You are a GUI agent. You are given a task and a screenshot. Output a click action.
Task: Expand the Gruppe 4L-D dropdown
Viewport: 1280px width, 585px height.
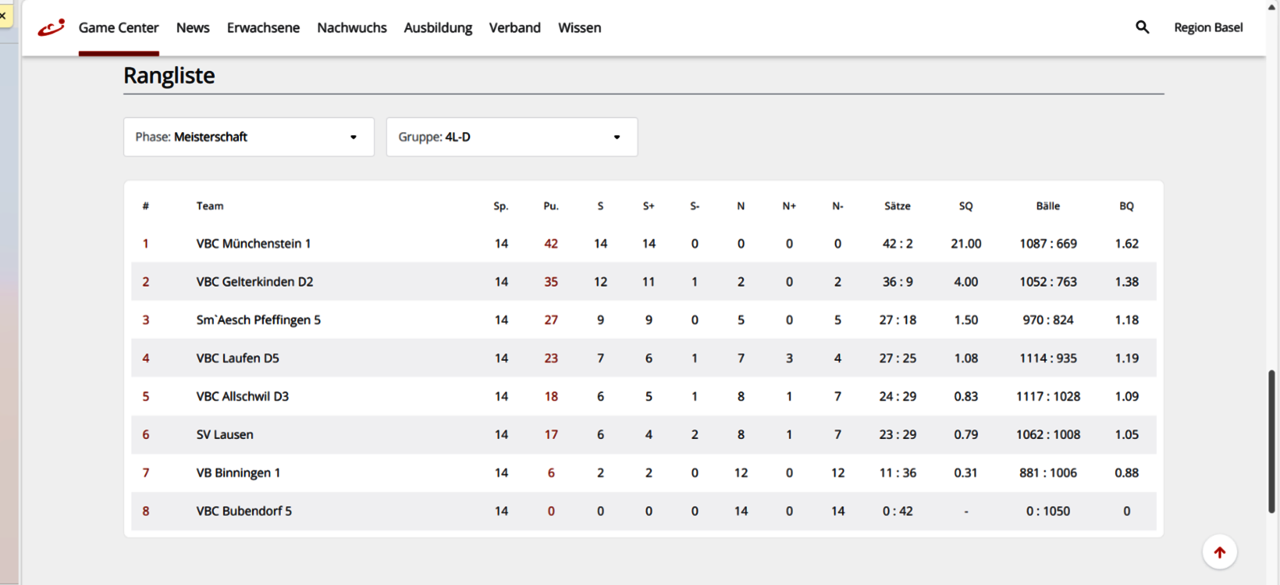(x=511, y=137)
